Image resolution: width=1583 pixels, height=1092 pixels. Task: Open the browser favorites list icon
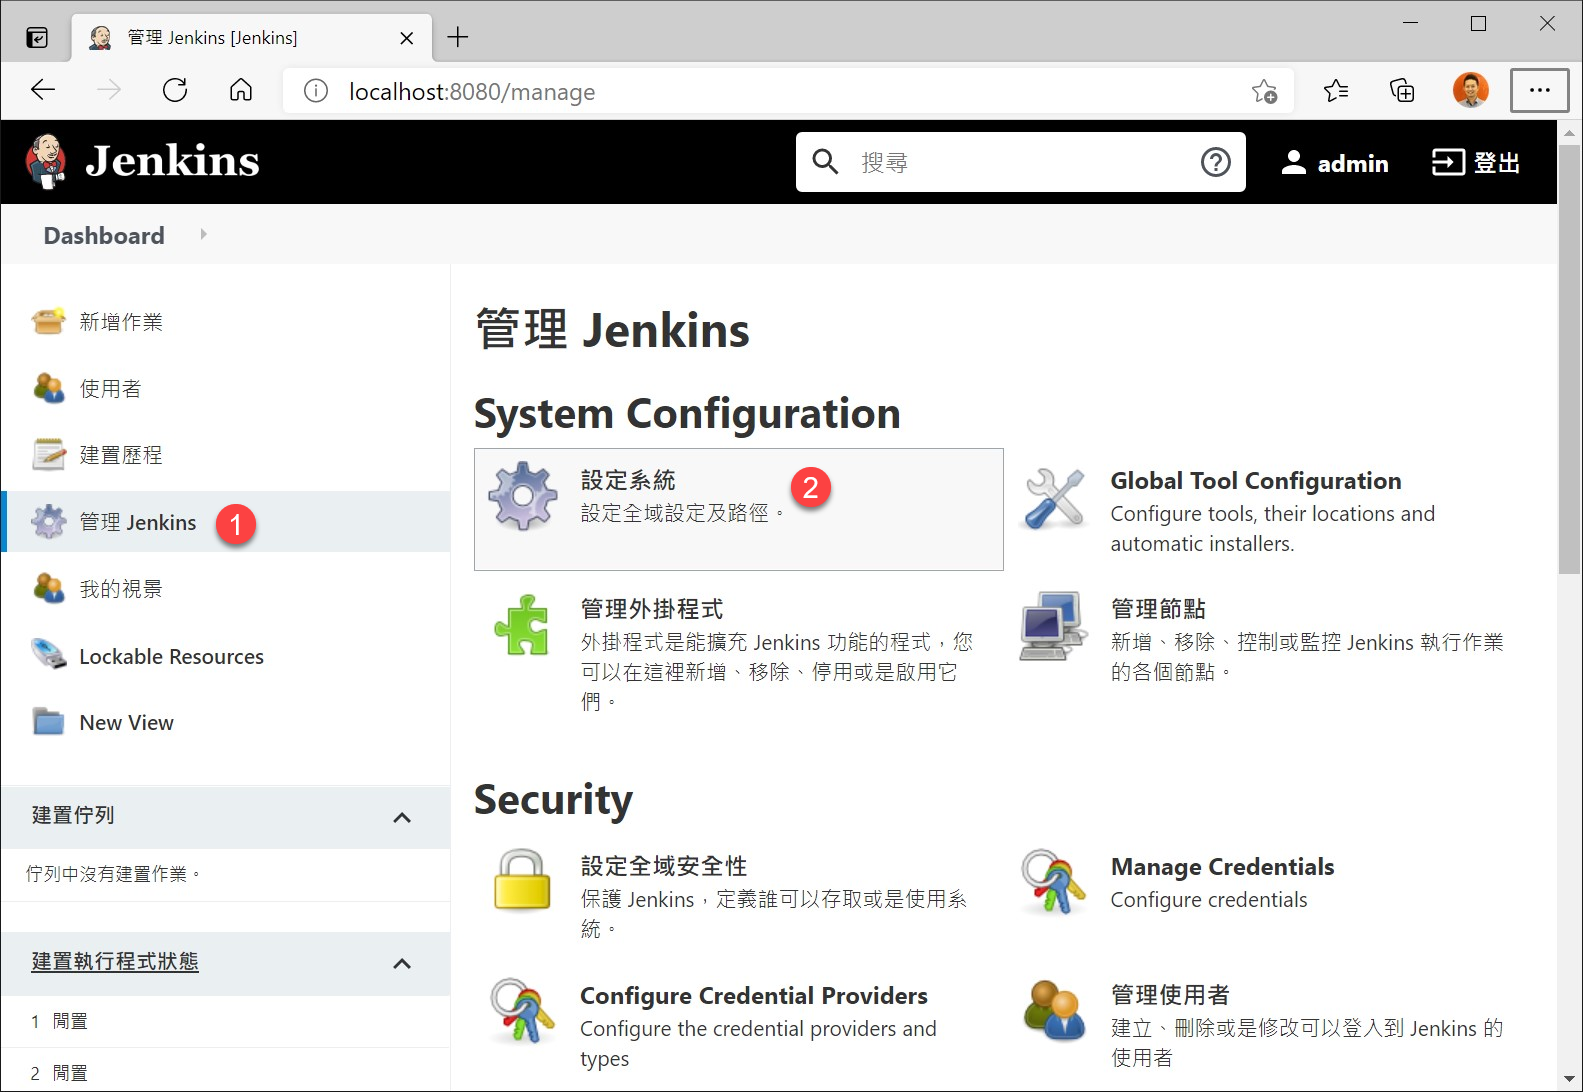(x=1336, y=91)
